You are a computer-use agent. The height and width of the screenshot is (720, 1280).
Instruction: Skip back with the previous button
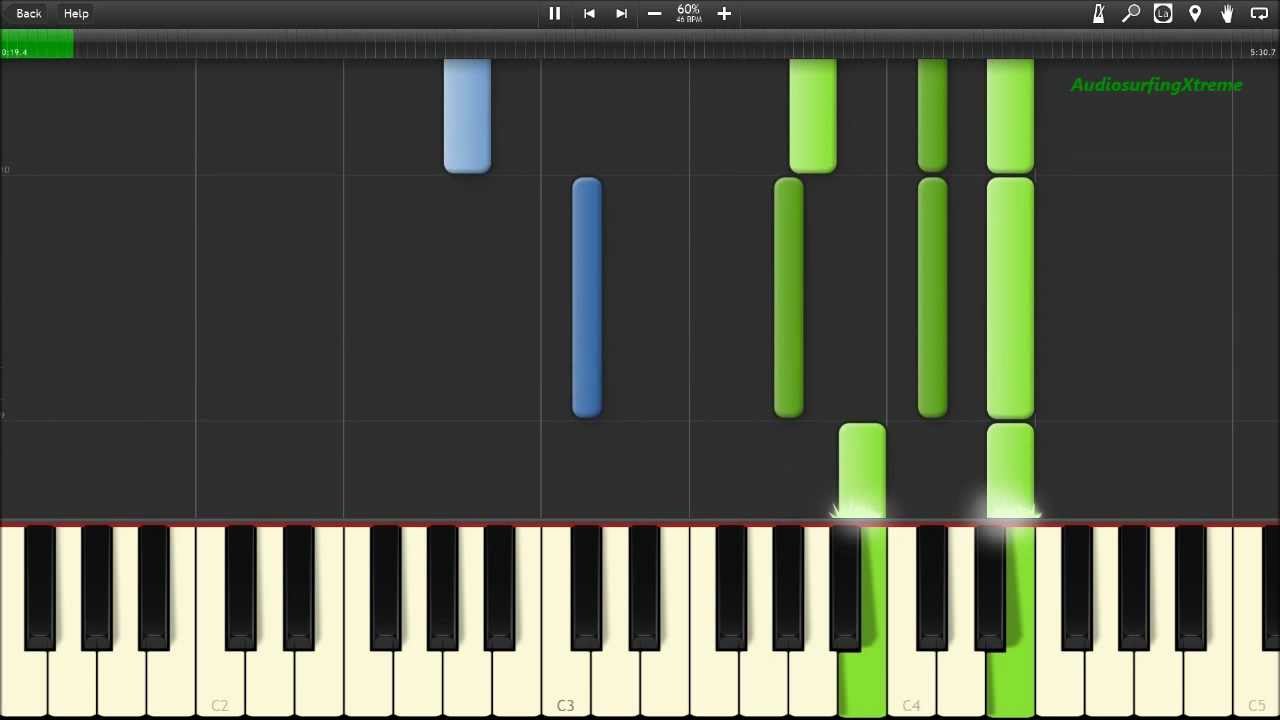coord(589,14)
